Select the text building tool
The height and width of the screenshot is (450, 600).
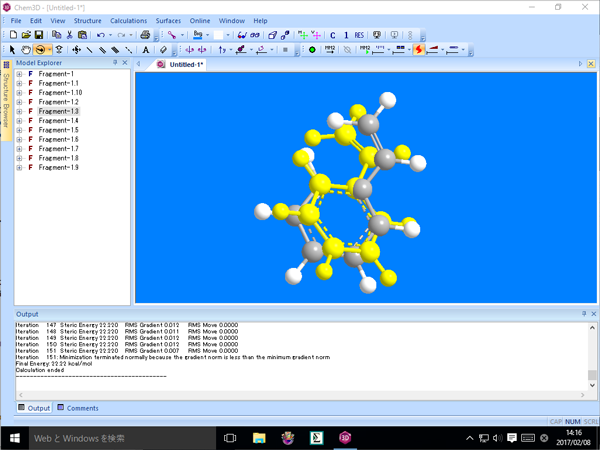(145, 49)
